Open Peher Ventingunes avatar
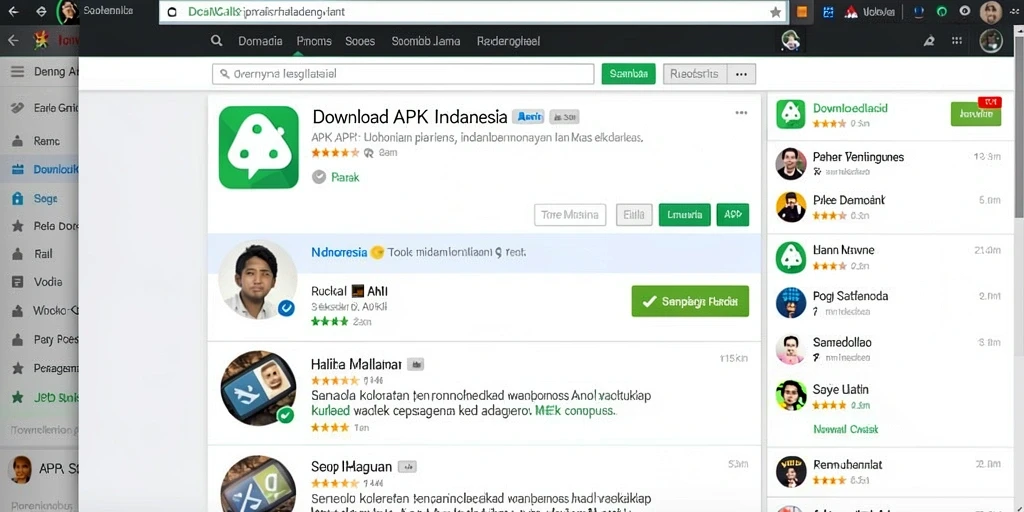This screenshot has width=1024, height=512. tap(791, 164)
